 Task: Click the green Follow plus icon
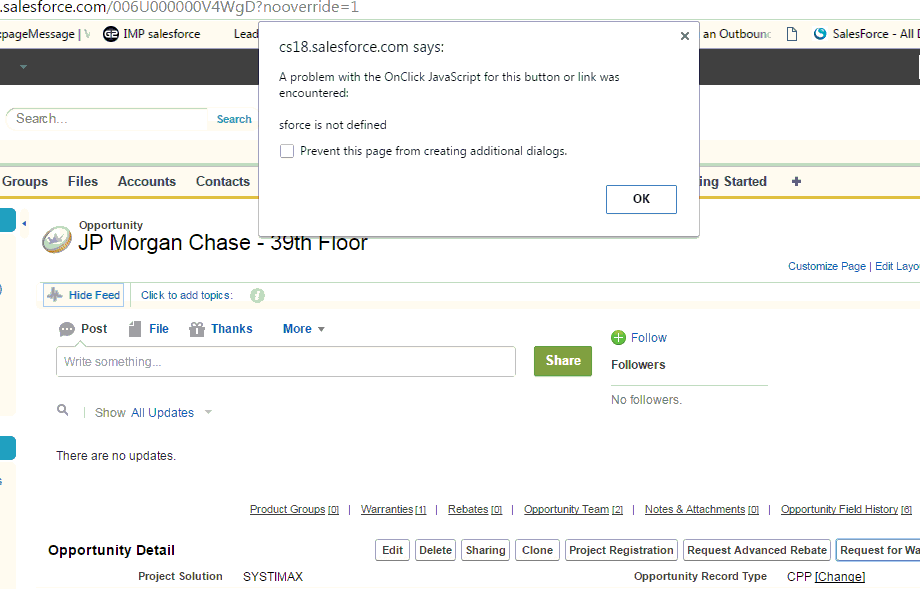(x=618, y=338)
